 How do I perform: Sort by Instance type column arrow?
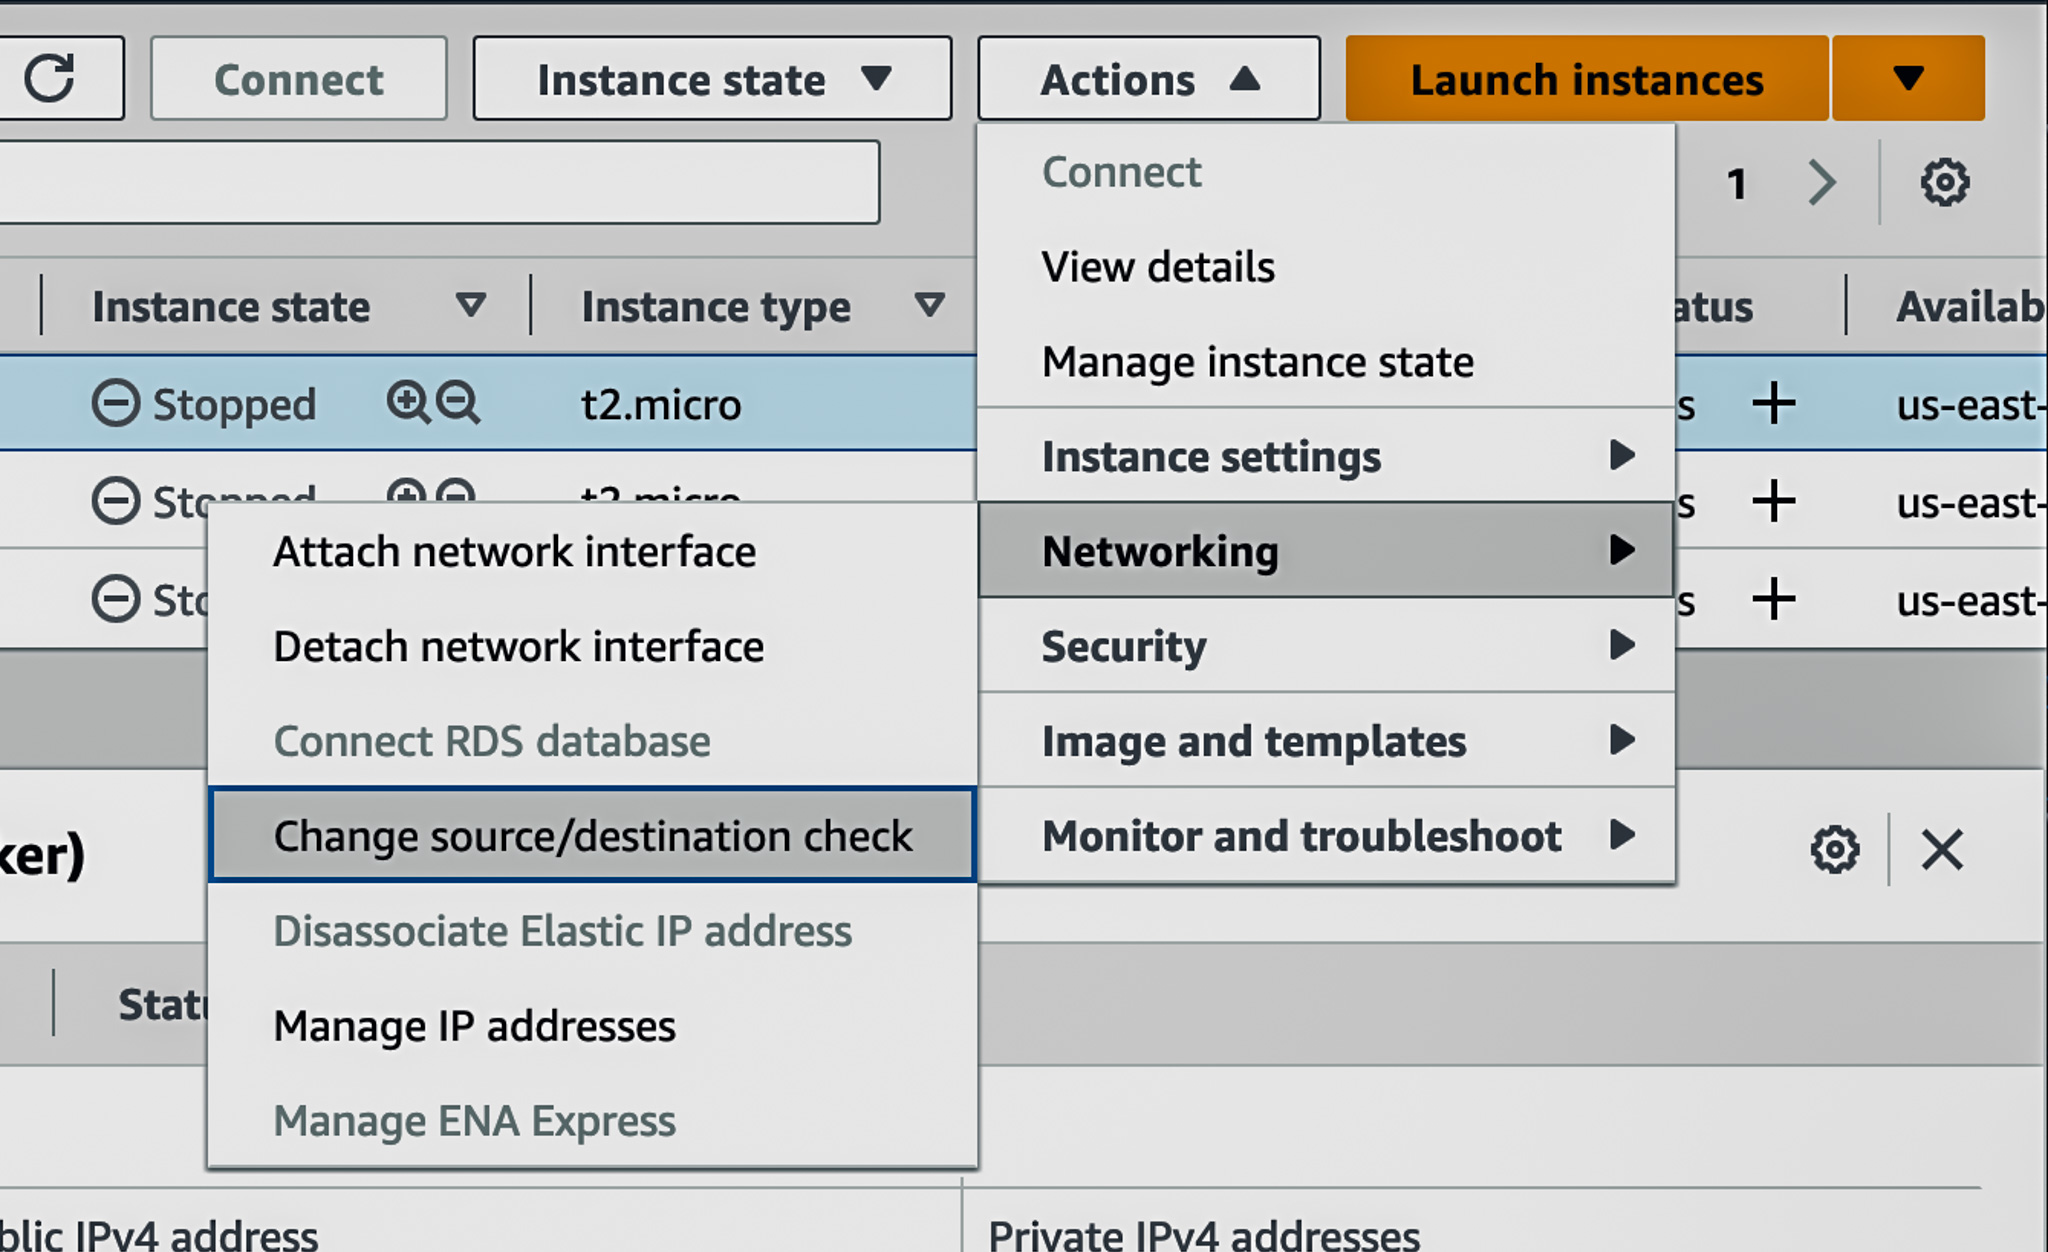pos(929,305)
